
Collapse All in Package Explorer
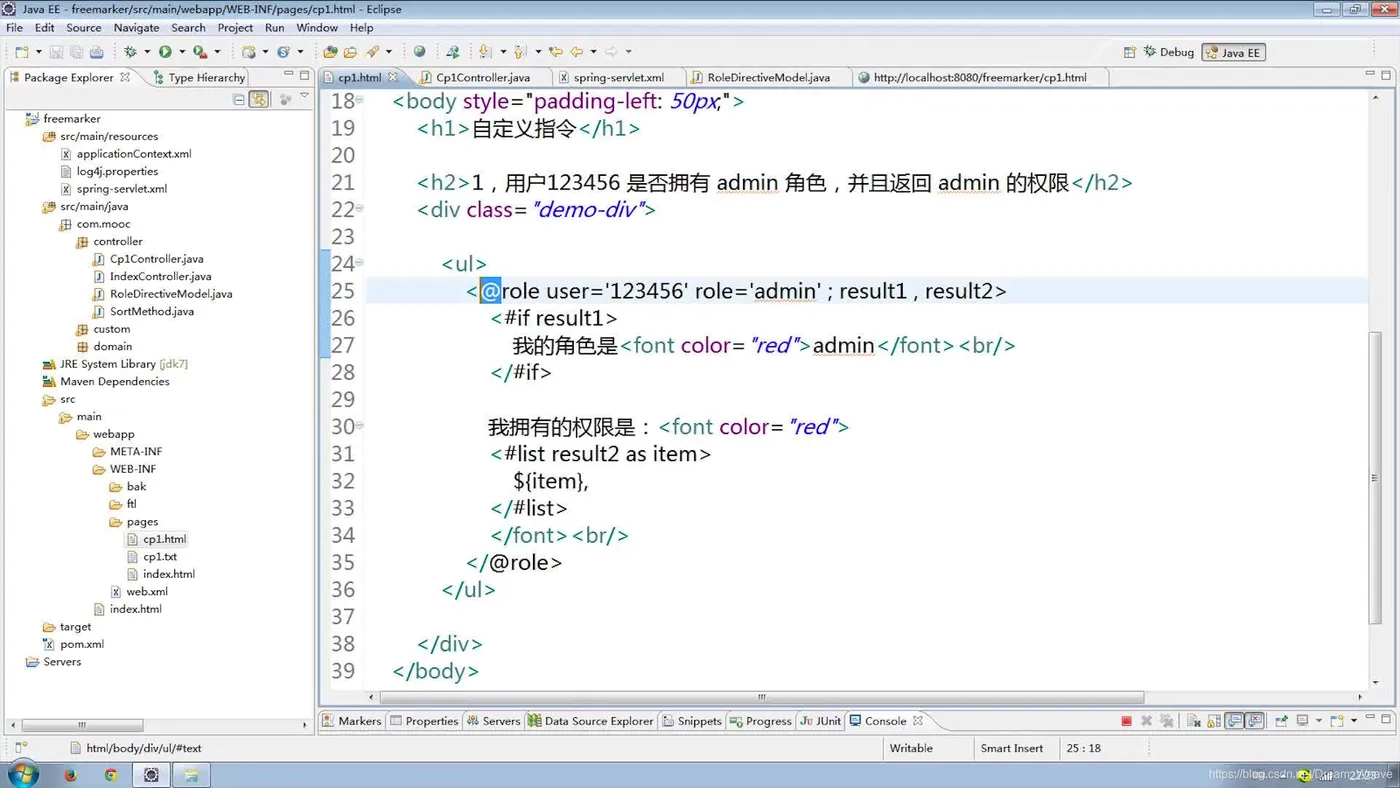click(238, 99)
